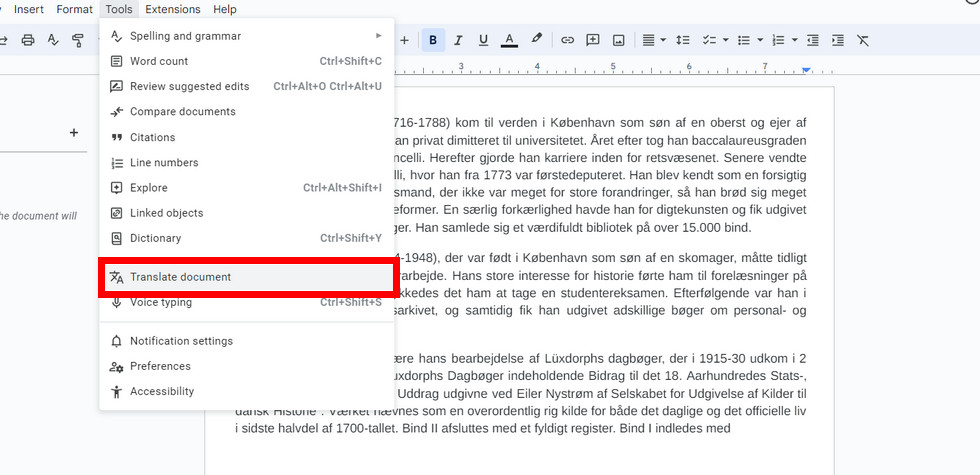Viewport: 980px width, 475px height.
Task: Open Notification settings
Action: 247,341
